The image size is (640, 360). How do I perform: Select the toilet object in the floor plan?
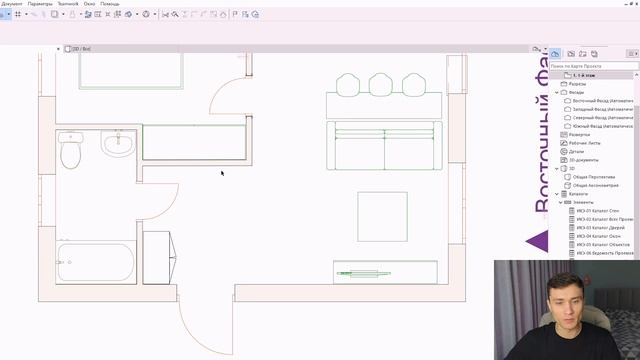point(71,150)
